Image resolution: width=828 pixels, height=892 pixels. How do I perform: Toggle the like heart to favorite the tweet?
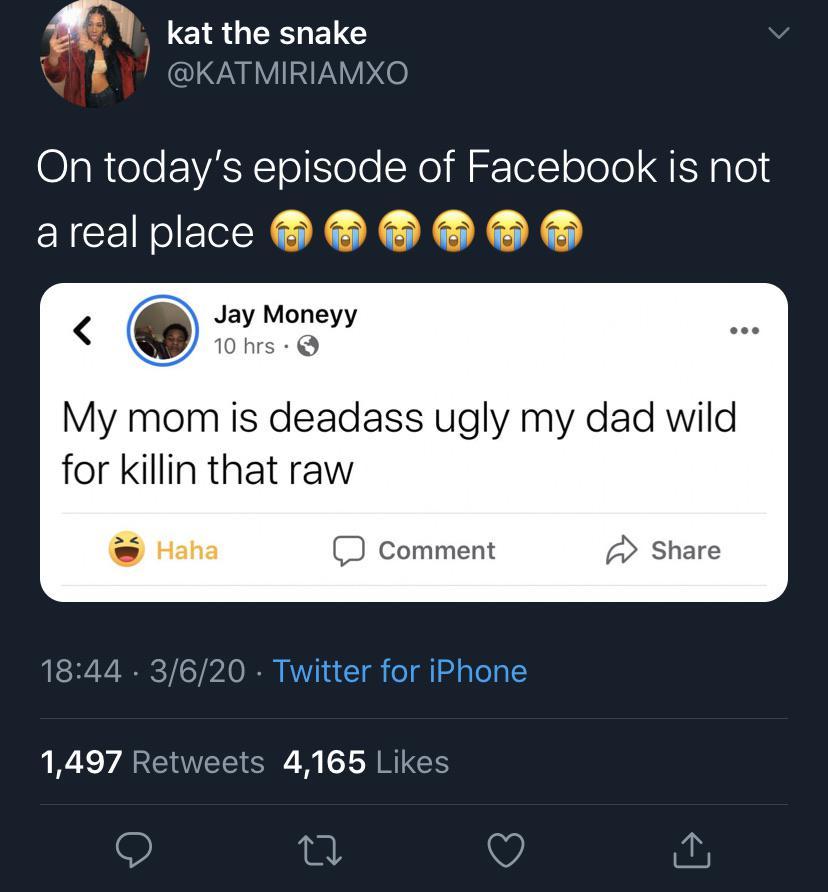(506, 851)
